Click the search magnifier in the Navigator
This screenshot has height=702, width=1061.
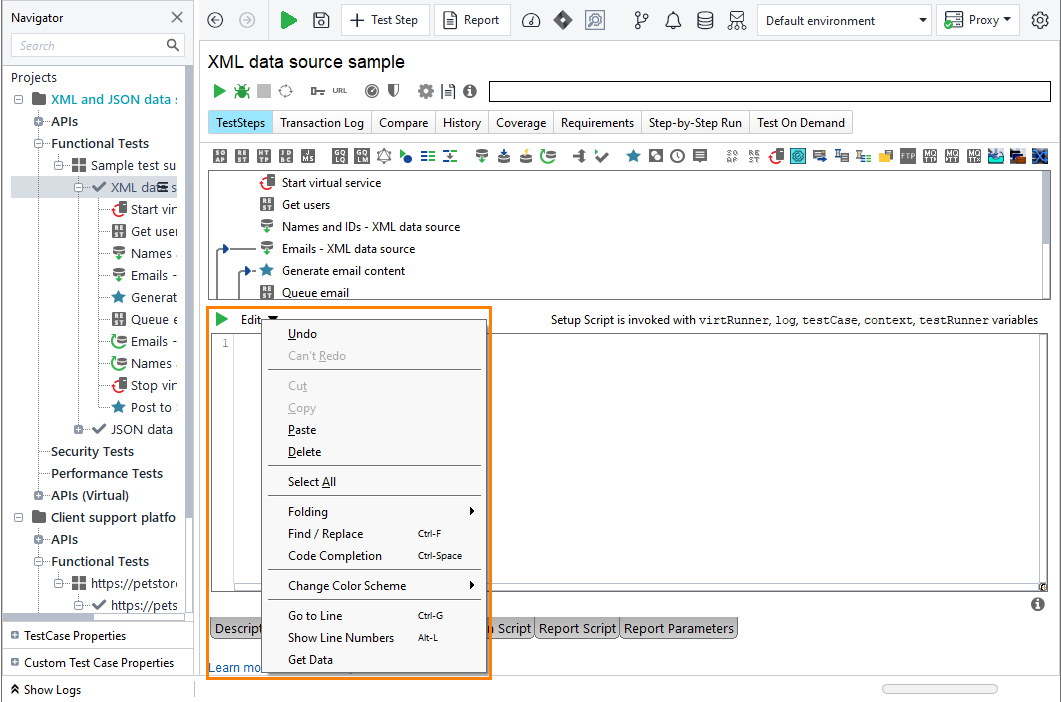pos(173,45)
